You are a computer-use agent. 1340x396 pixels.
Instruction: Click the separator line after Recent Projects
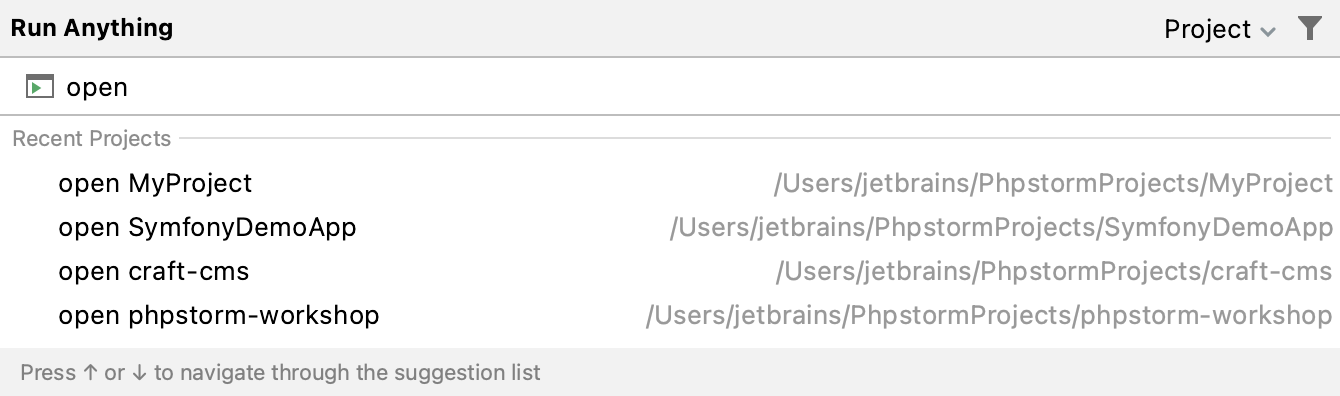[x=755, y=139]
